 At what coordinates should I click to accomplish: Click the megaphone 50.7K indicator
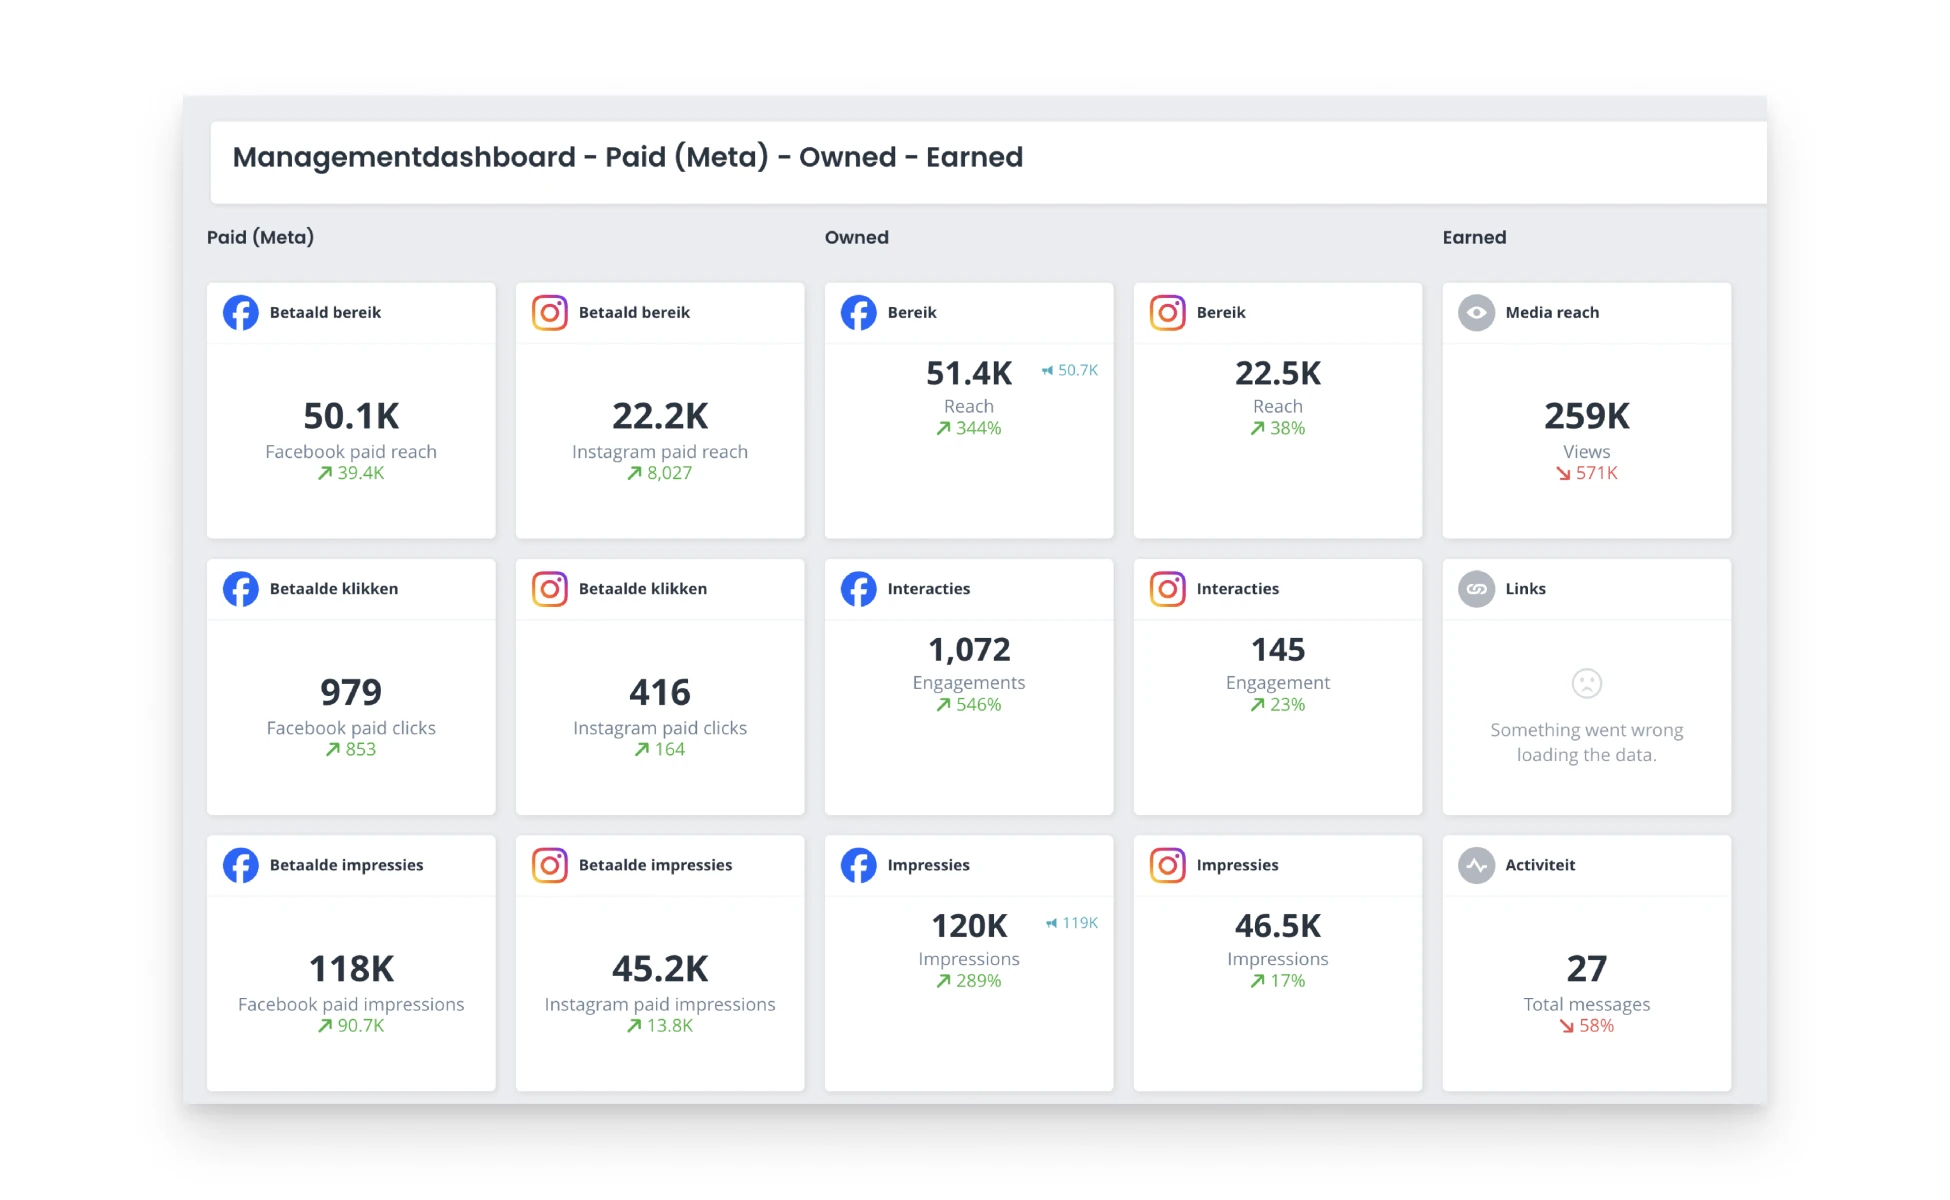(1070, 370)
